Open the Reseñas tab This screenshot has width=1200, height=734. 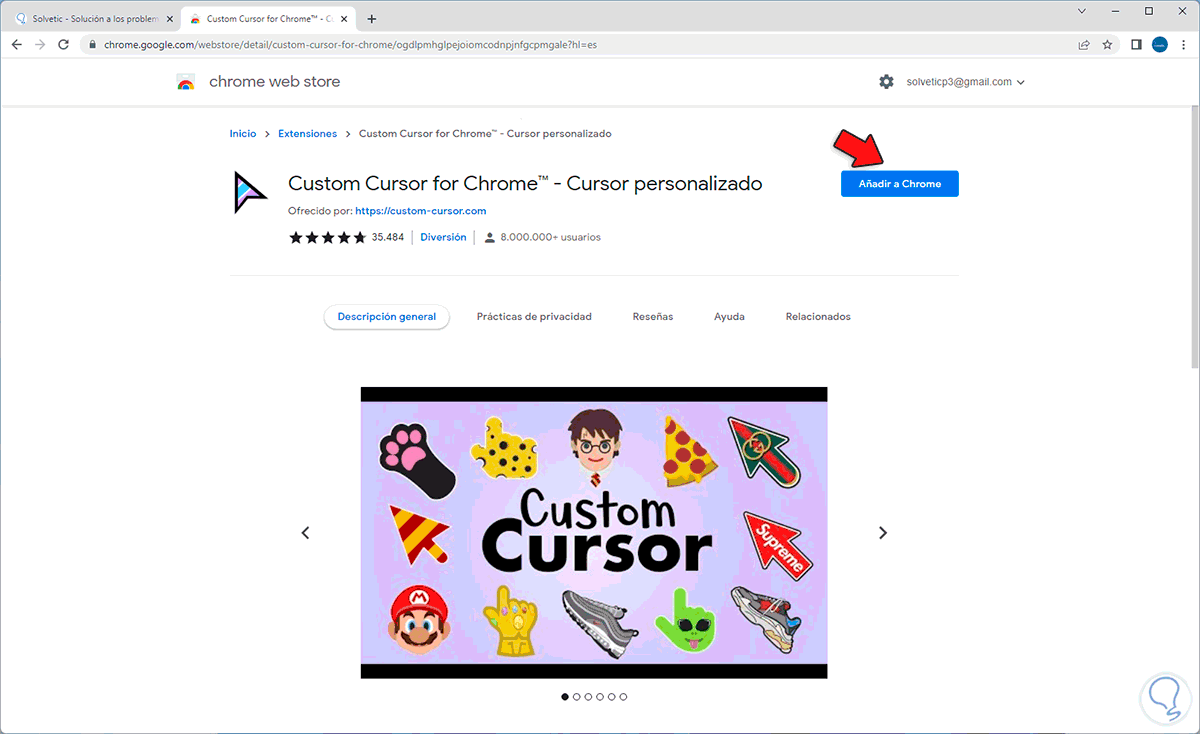pyautogui.click(x=653, y=317)
